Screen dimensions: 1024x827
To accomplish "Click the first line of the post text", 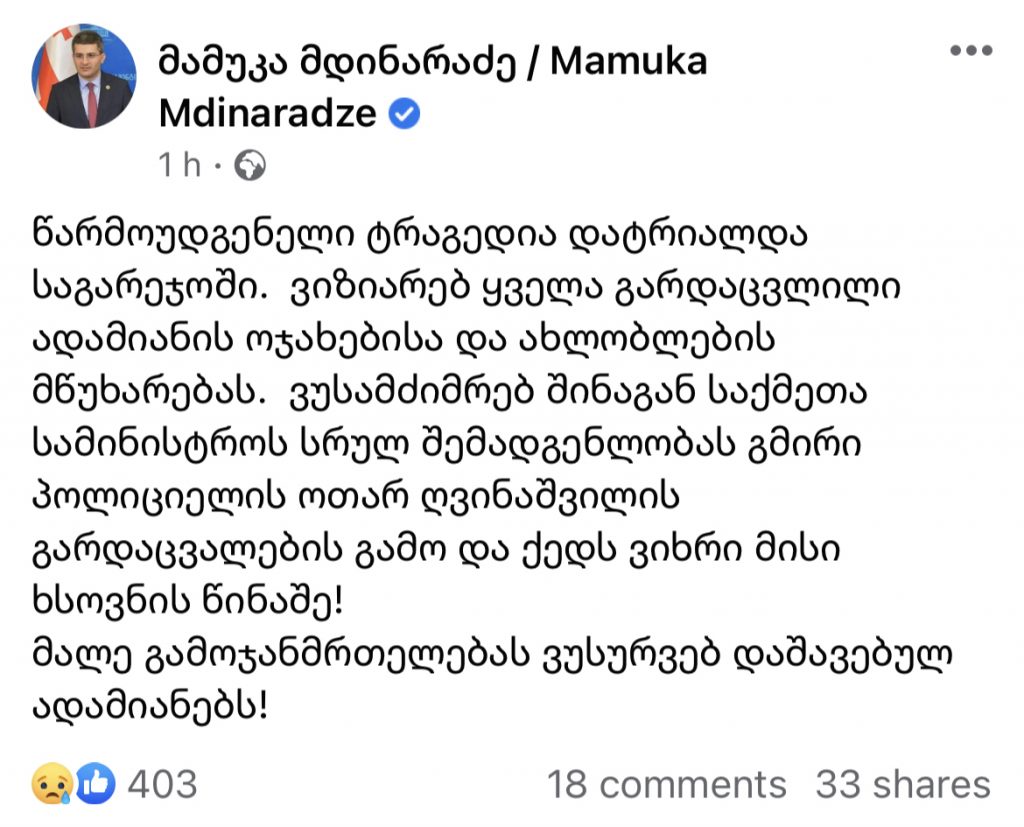I will pyautogui.click(x=420, y=235).
